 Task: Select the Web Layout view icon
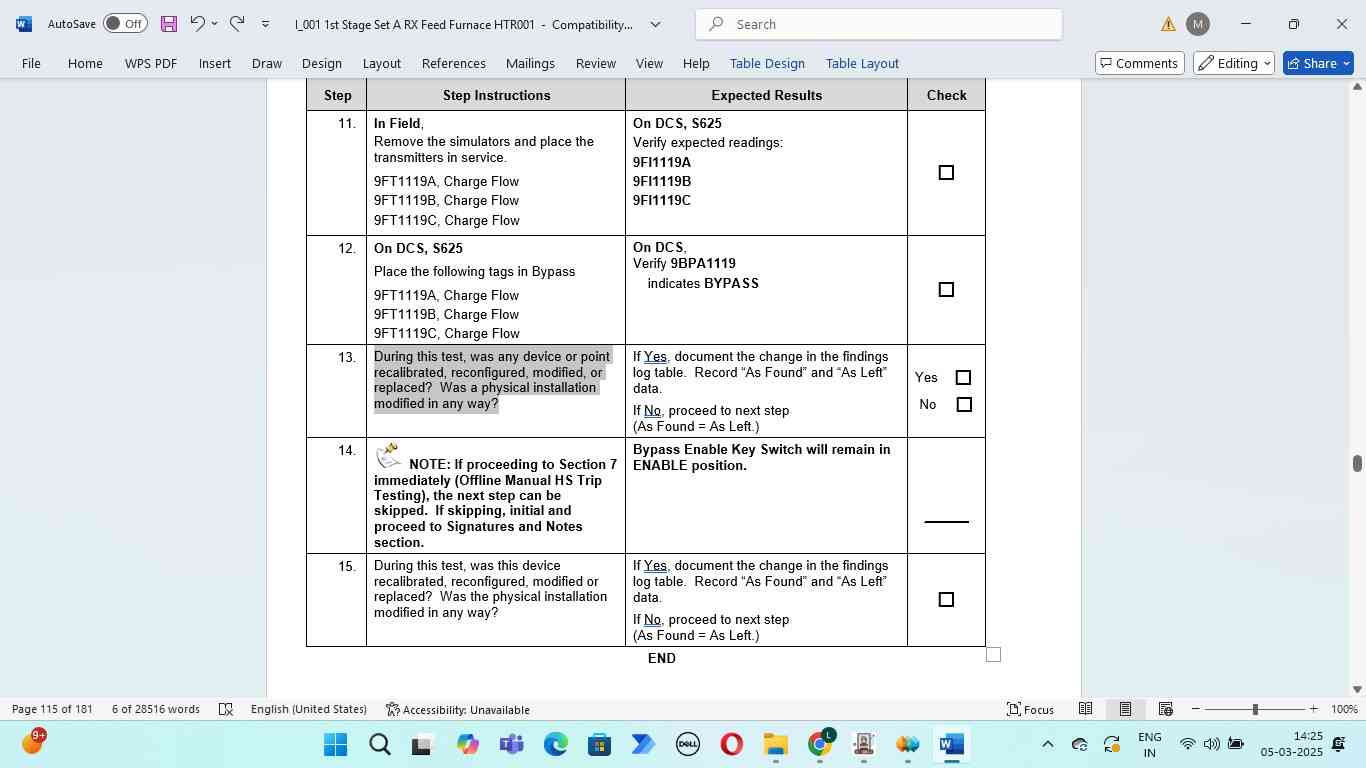(x=1165, y=709)
